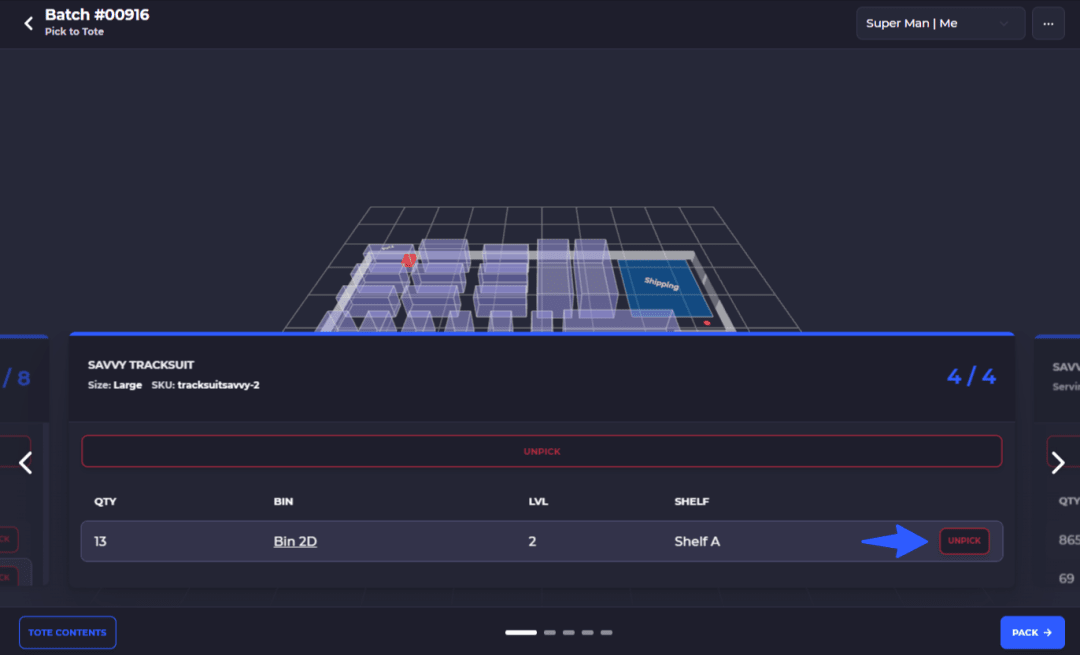This screenshot has width=1080, height=655.
Task: Click the SKU tracksuitsavvy-2 text
Action: (205, 385)
